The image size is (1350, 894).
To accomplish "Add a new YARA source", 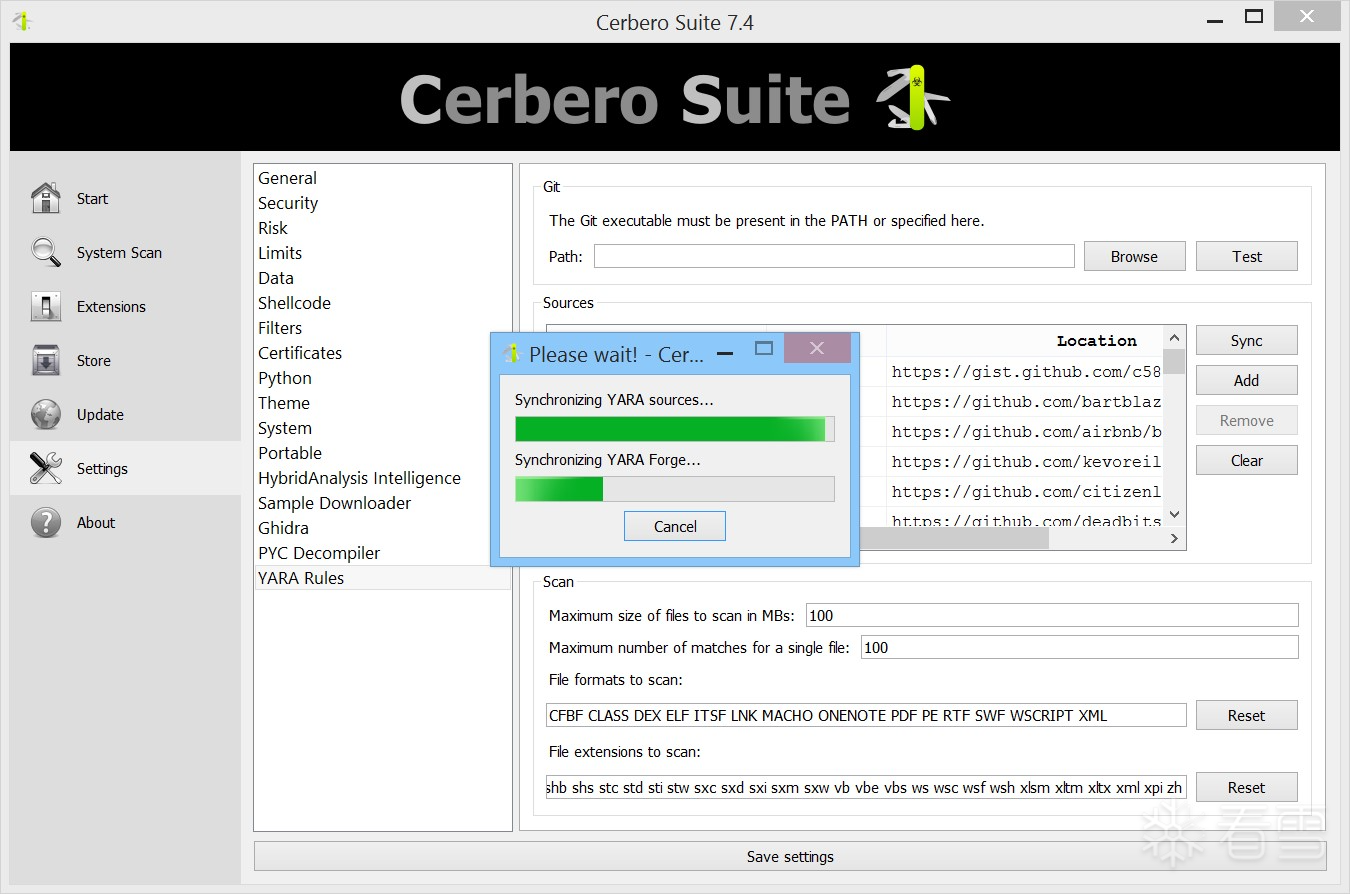I will click(x=1247, y=380).
